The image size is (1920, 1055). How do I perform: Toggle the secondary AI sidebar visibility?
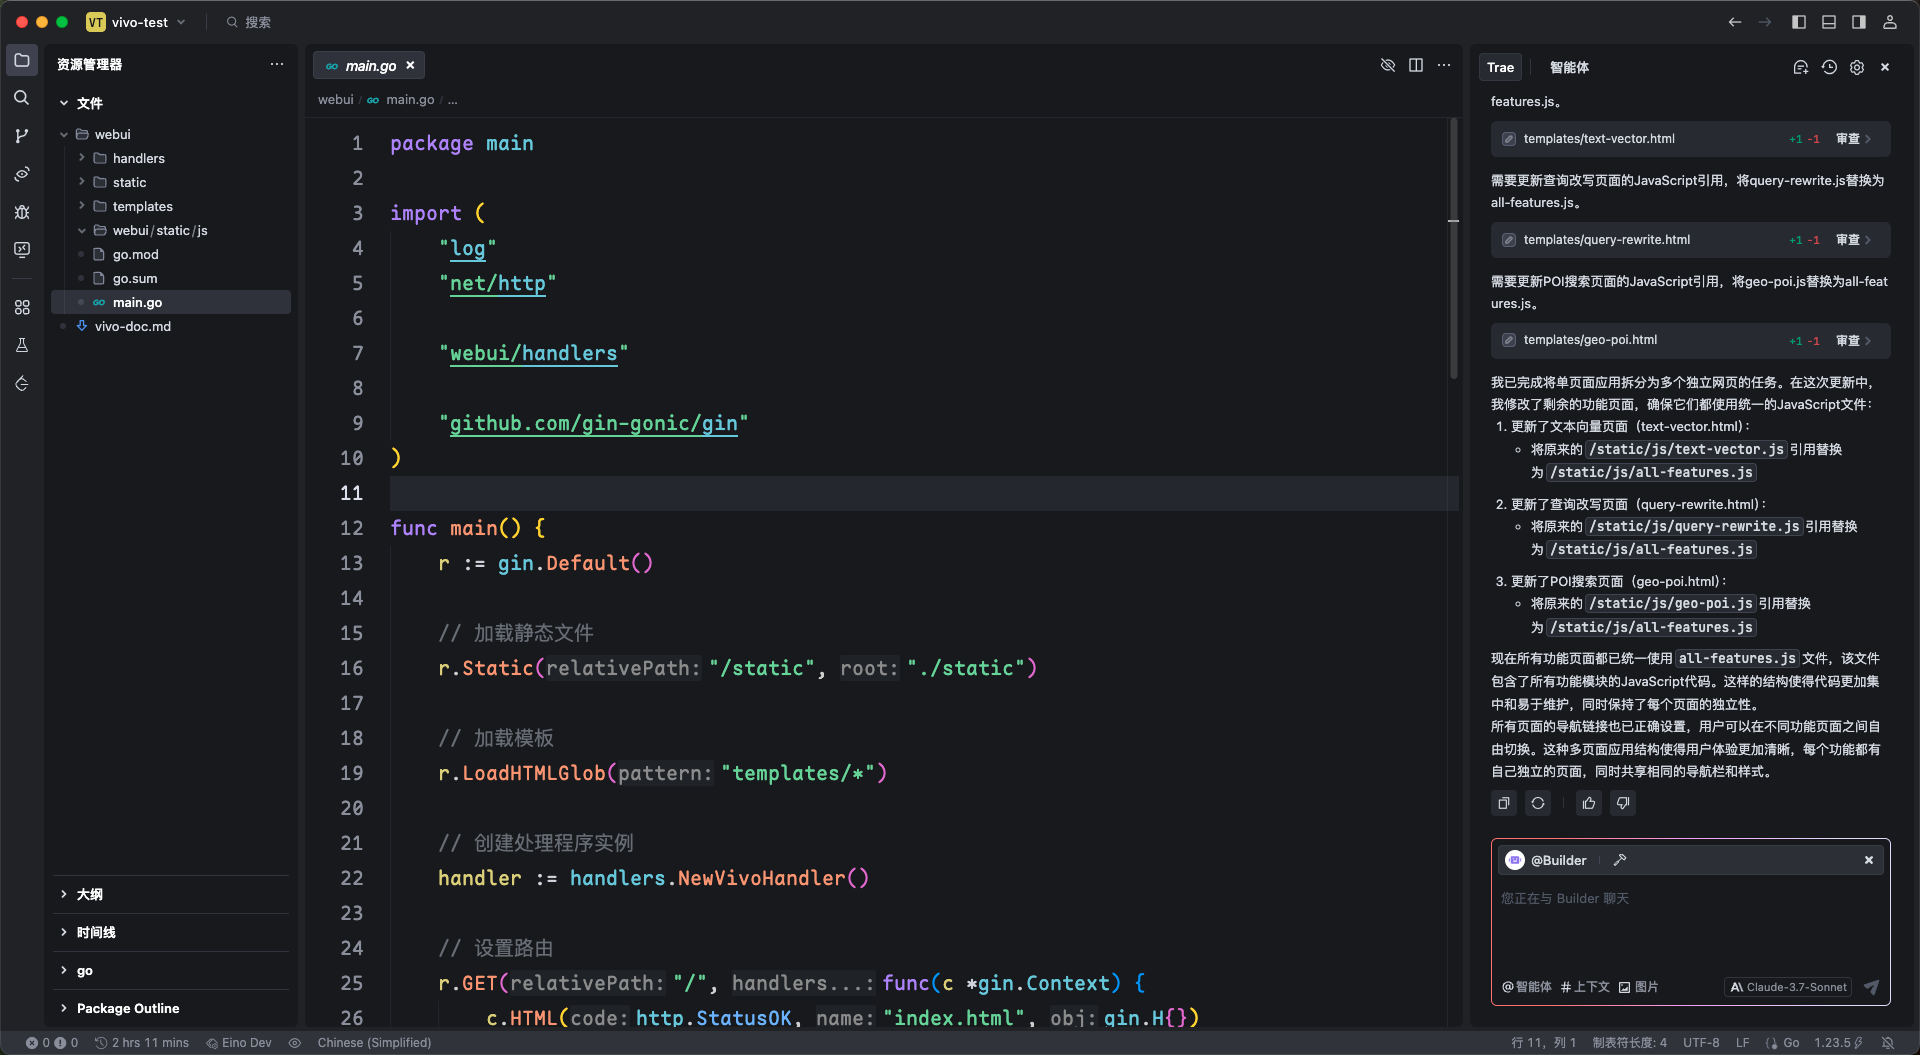(1859, 22)
